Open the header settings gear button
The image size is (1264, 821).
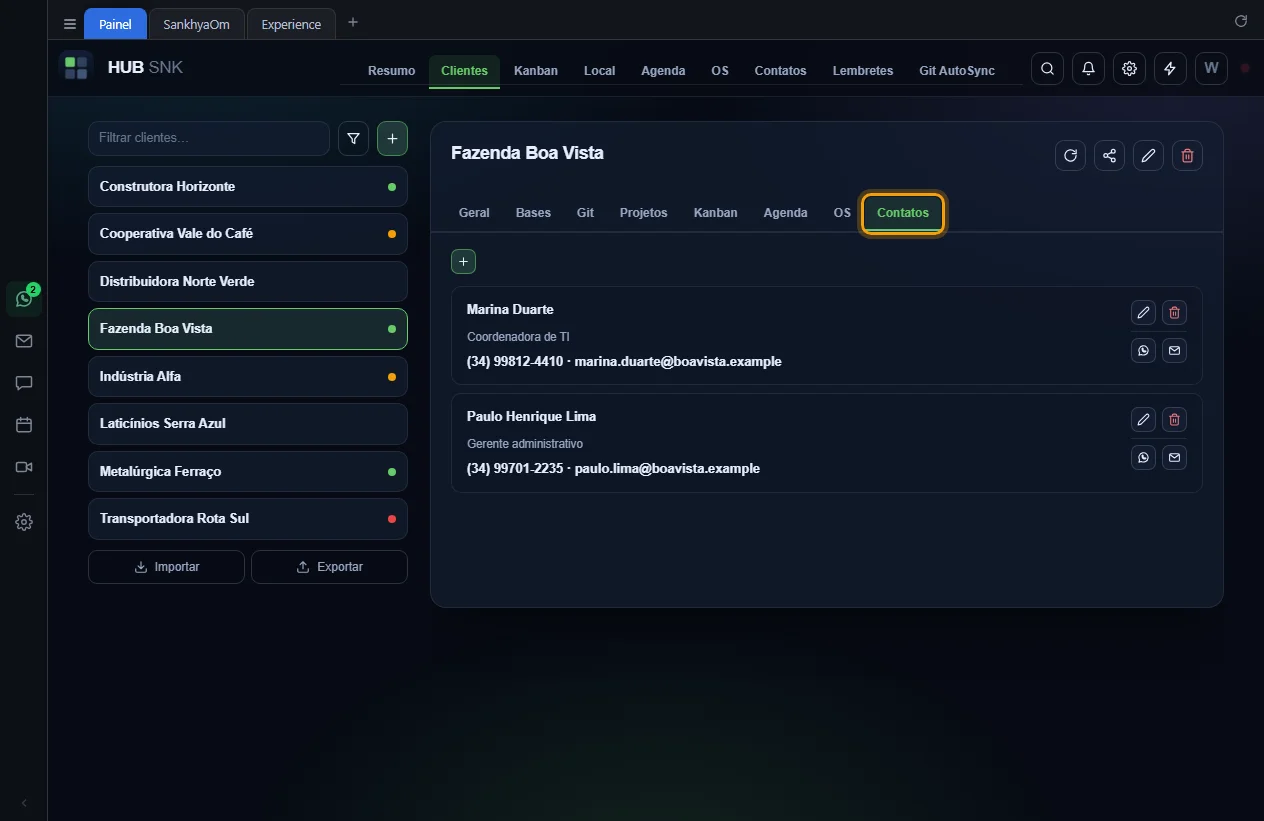(1129, 69)
